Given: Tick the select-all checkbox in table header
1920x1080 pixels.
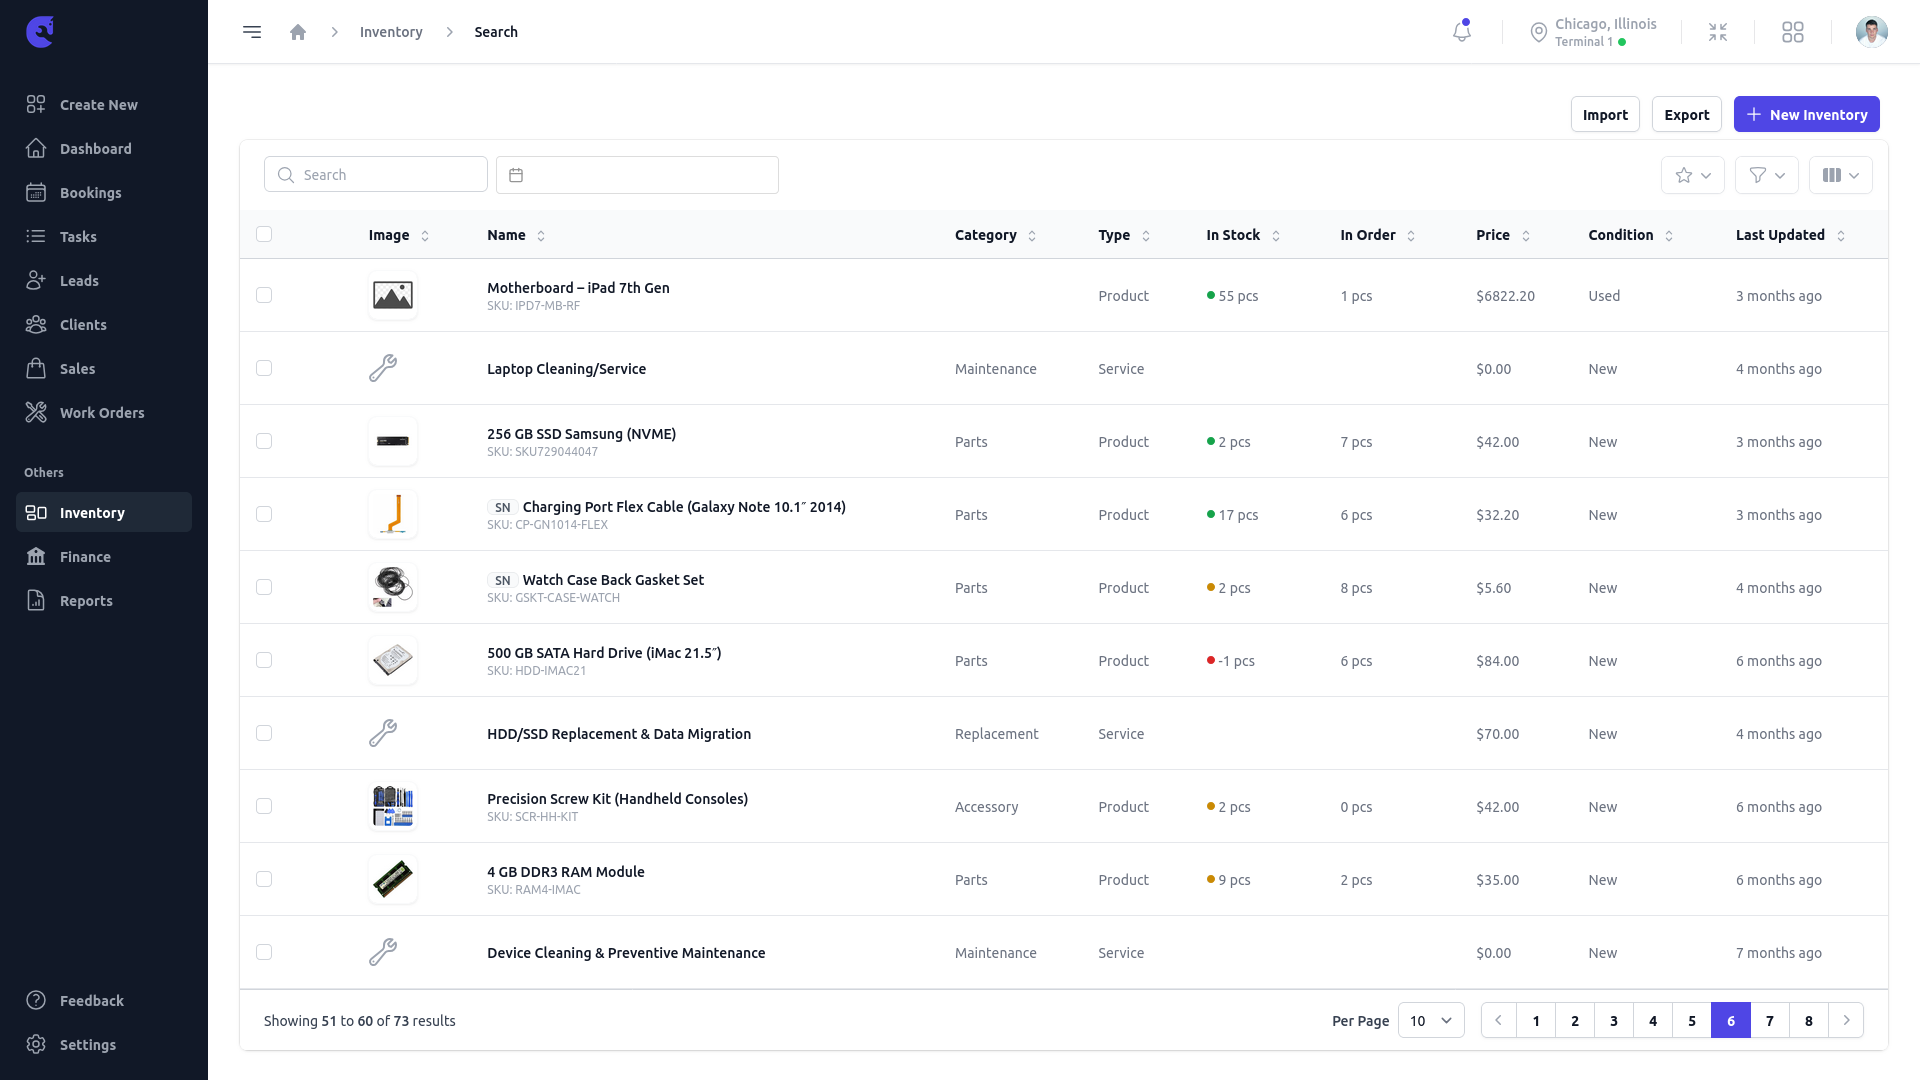Looking at the screenshot, I should tap(264, 234).
